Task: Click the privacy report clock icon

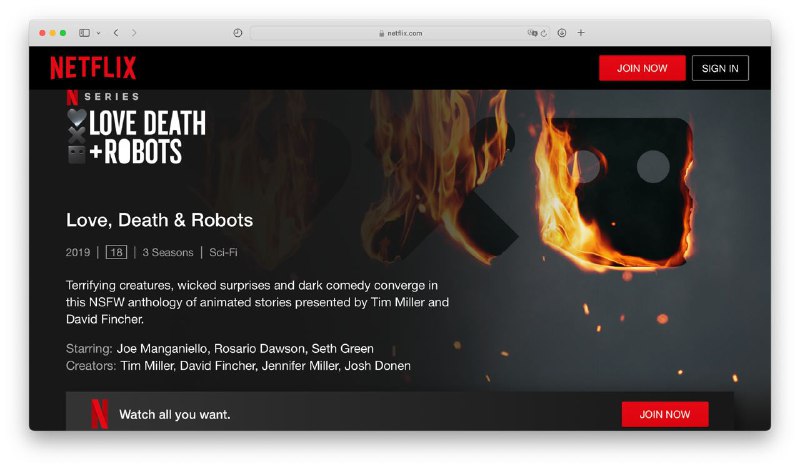Action: [x=238, y=33]
